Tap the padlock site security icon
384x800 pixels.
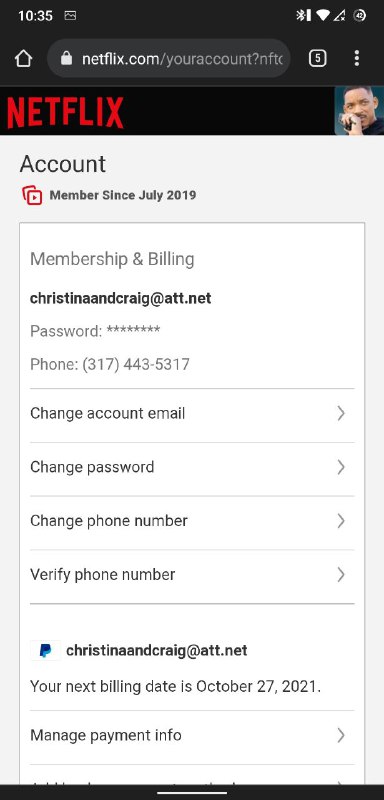click(x=67, y=59)
